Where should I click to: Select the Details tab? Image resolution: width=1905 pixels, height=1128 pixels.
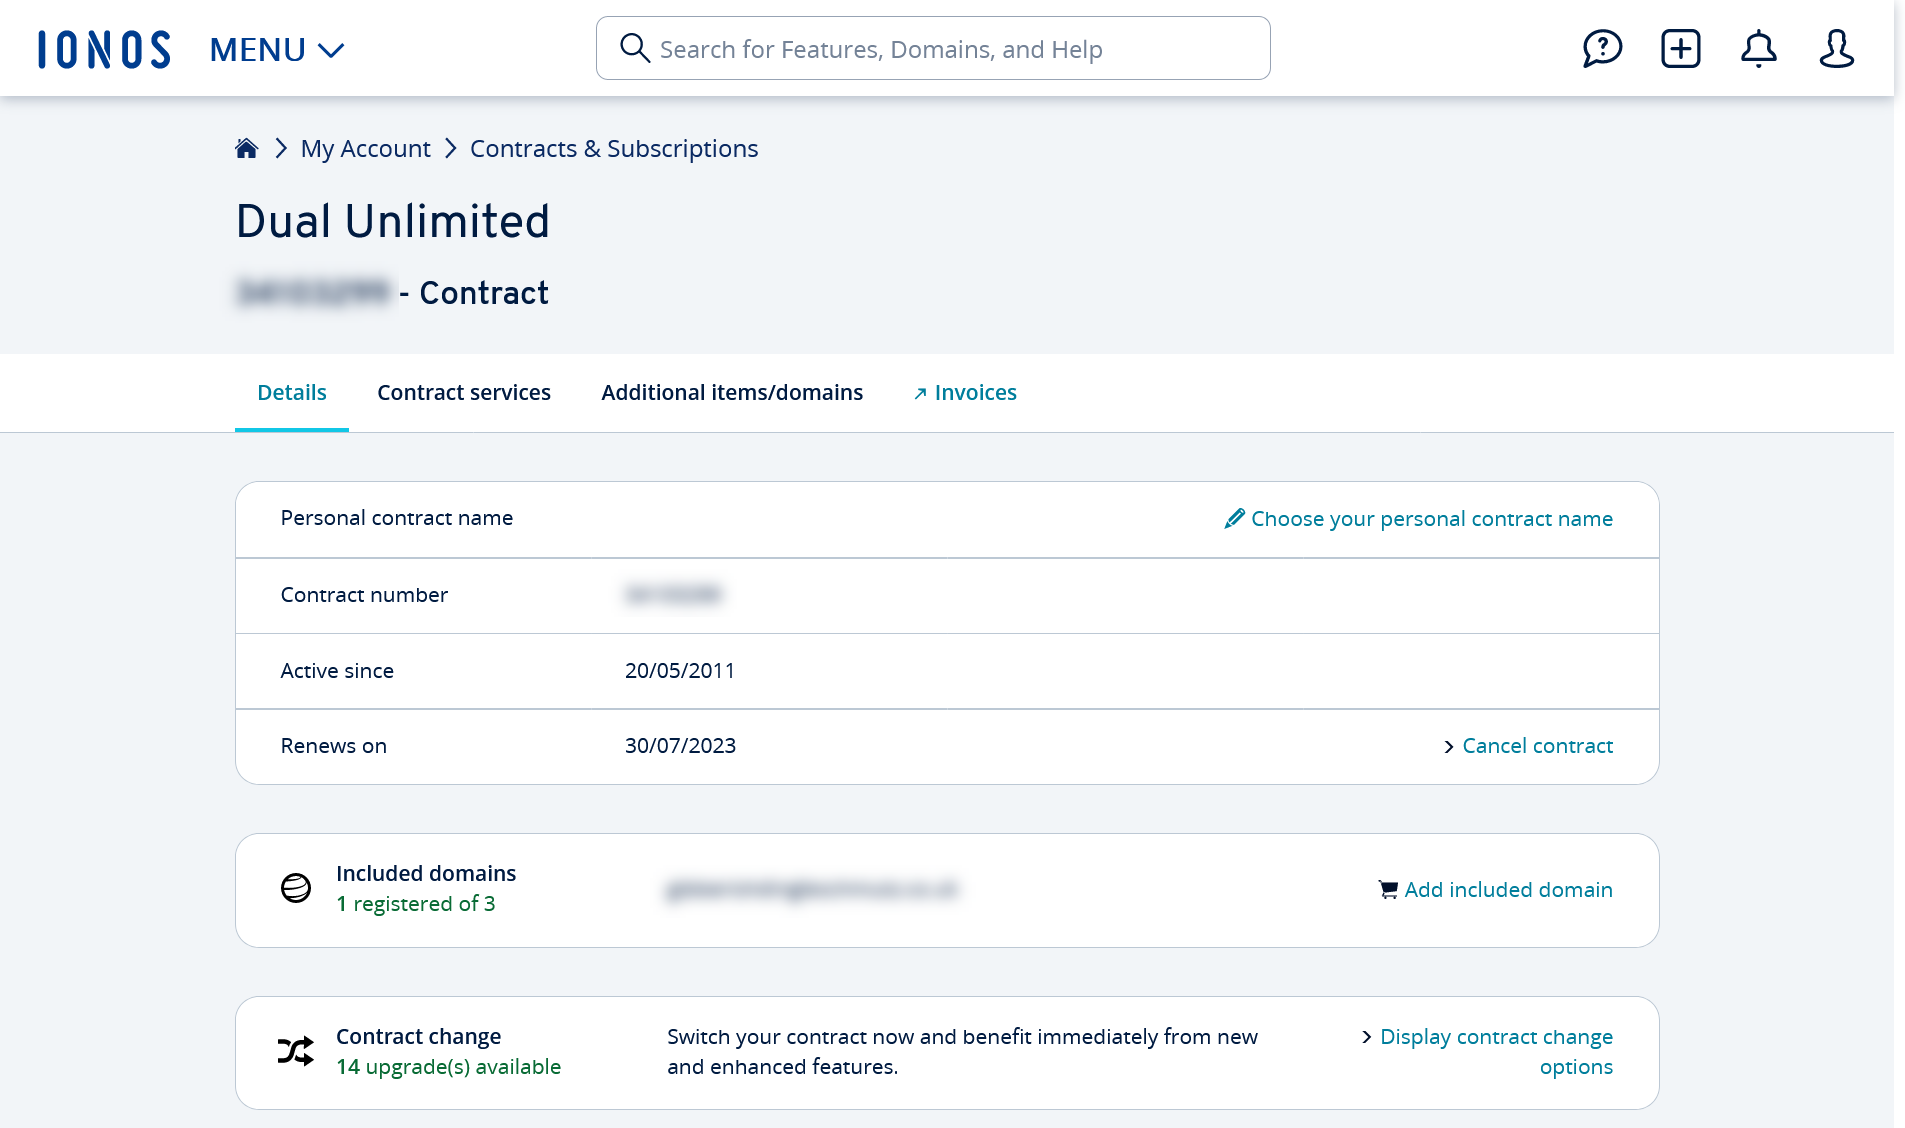[x=292, y=392]
